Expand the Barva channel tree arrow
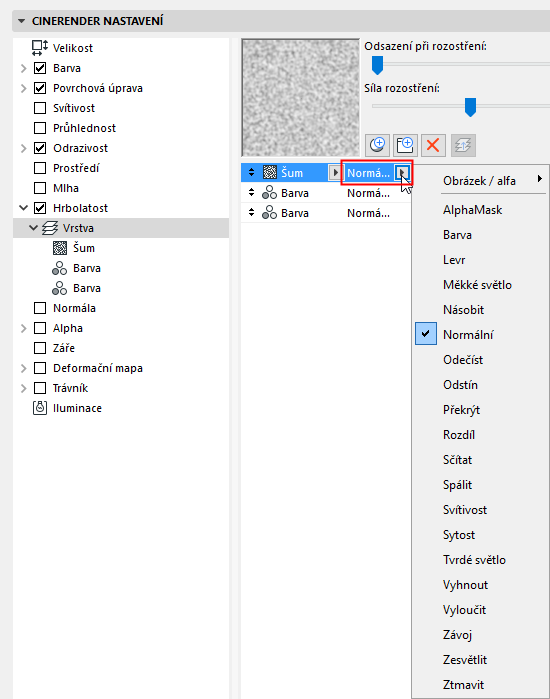The width and height of the screenshot is (550, 699). [x=24, y=68]
